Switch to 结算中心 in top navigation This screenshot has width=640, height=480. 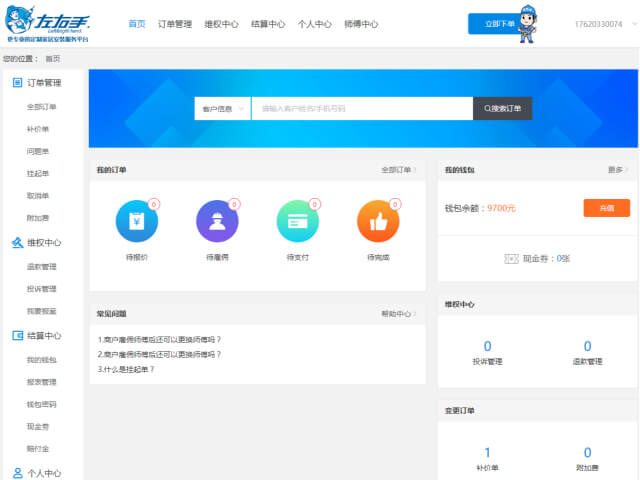click(267, 23)
